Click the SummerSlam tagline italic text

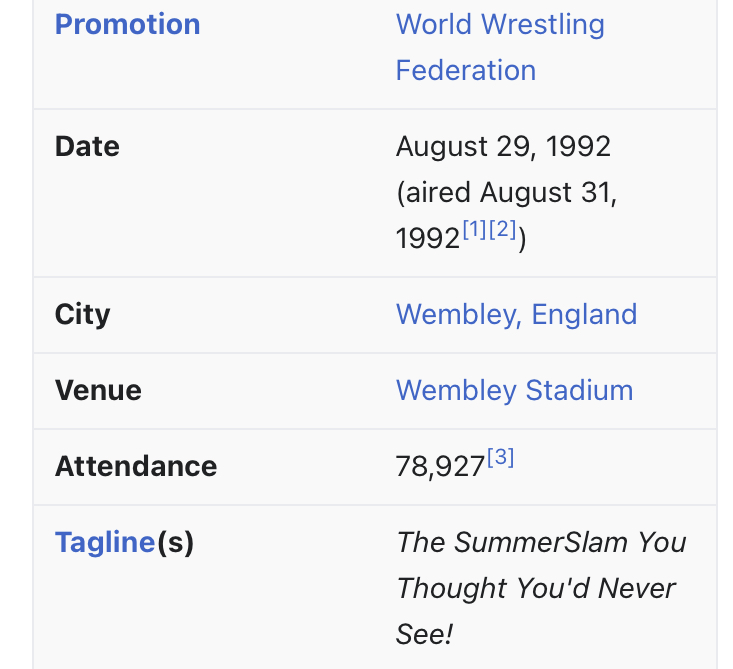coord(541,588)
